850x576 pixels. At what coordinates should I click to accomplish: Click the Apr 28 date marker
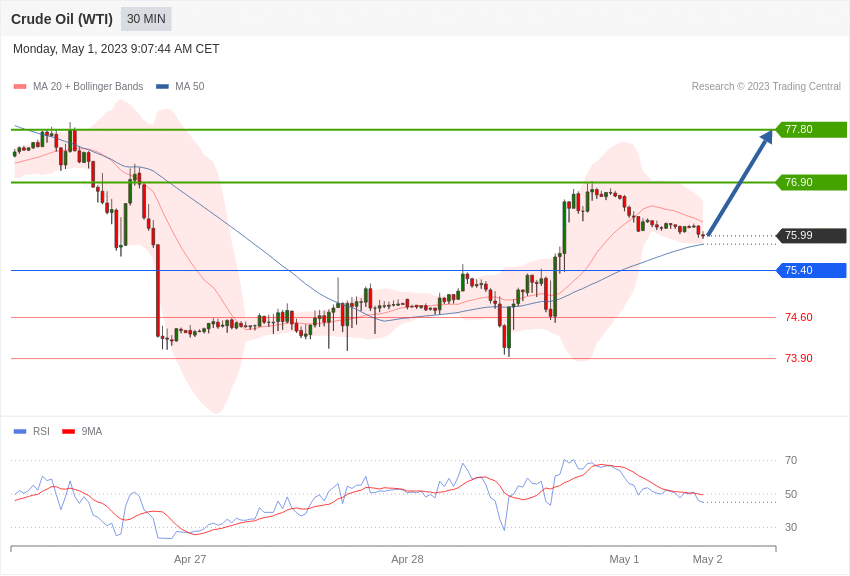pyautogui.click(x=407, y=559)
